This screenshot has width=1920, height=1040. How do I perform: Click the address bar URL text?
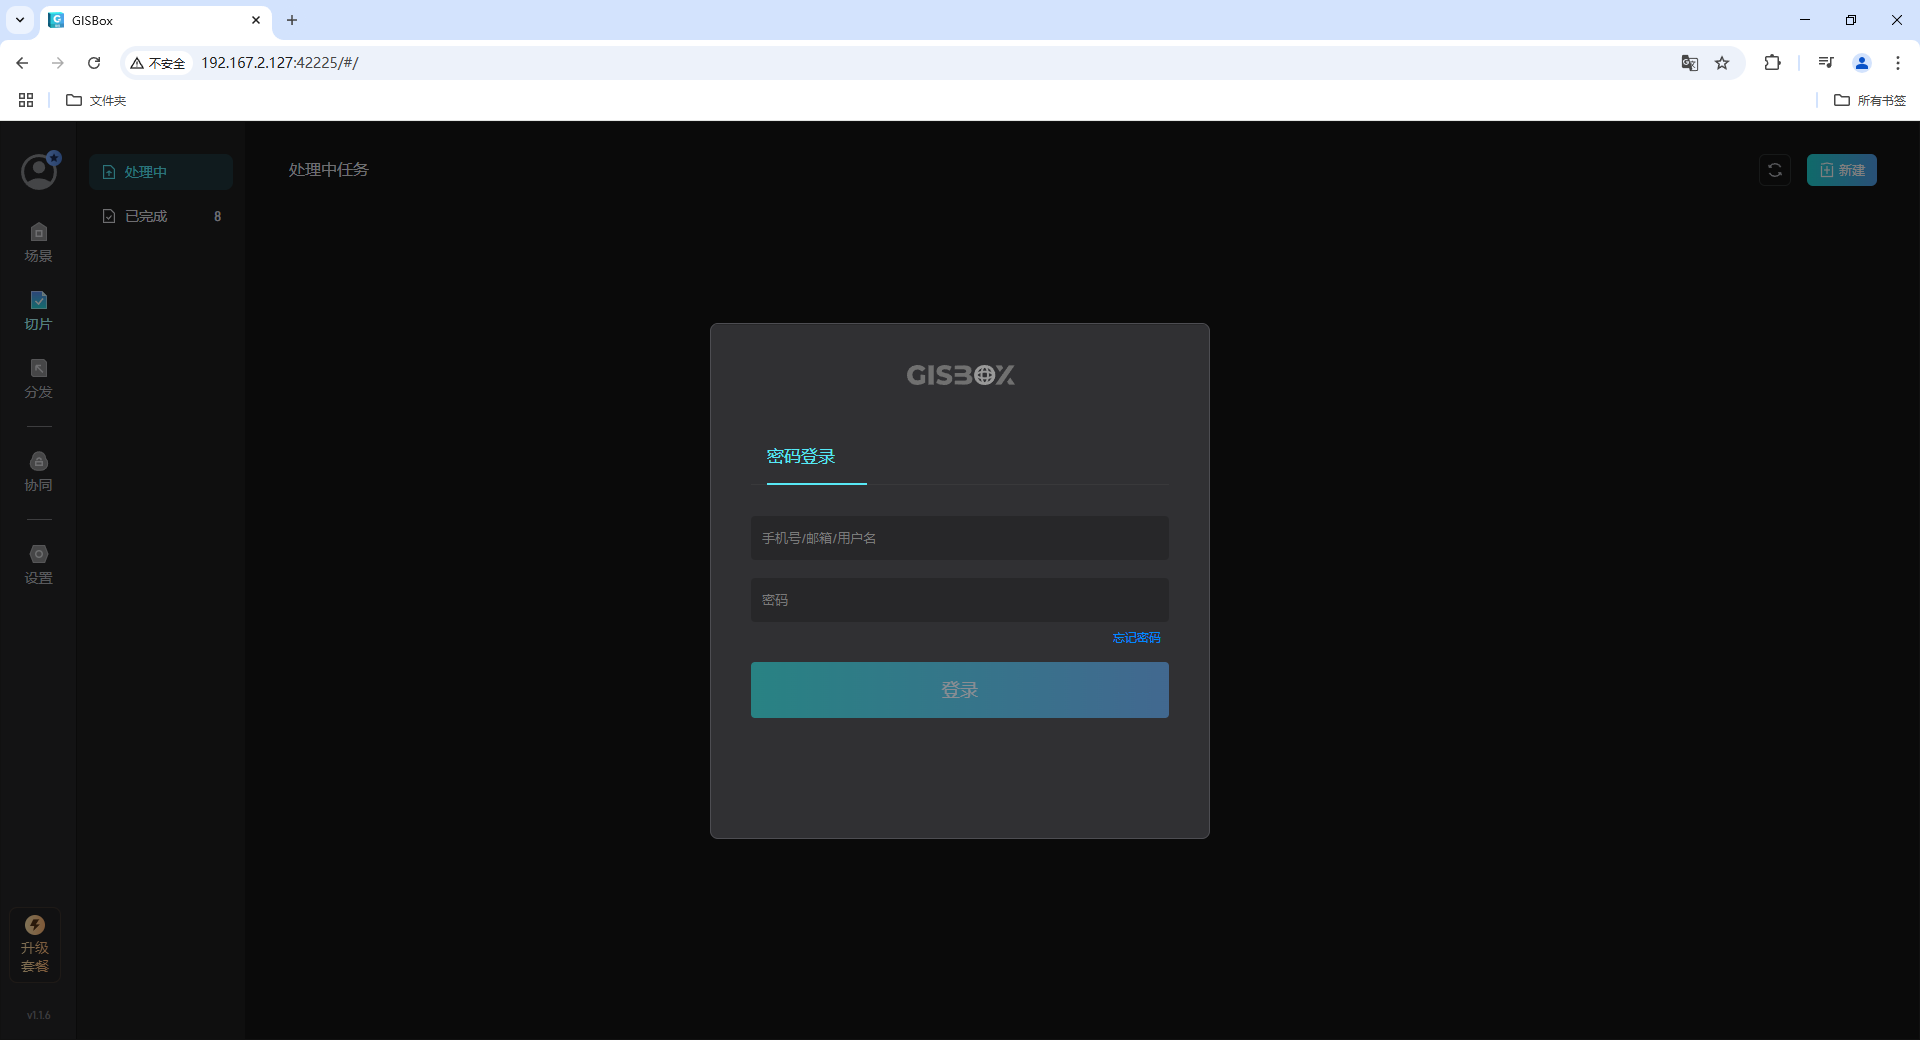tap(280, 63)
